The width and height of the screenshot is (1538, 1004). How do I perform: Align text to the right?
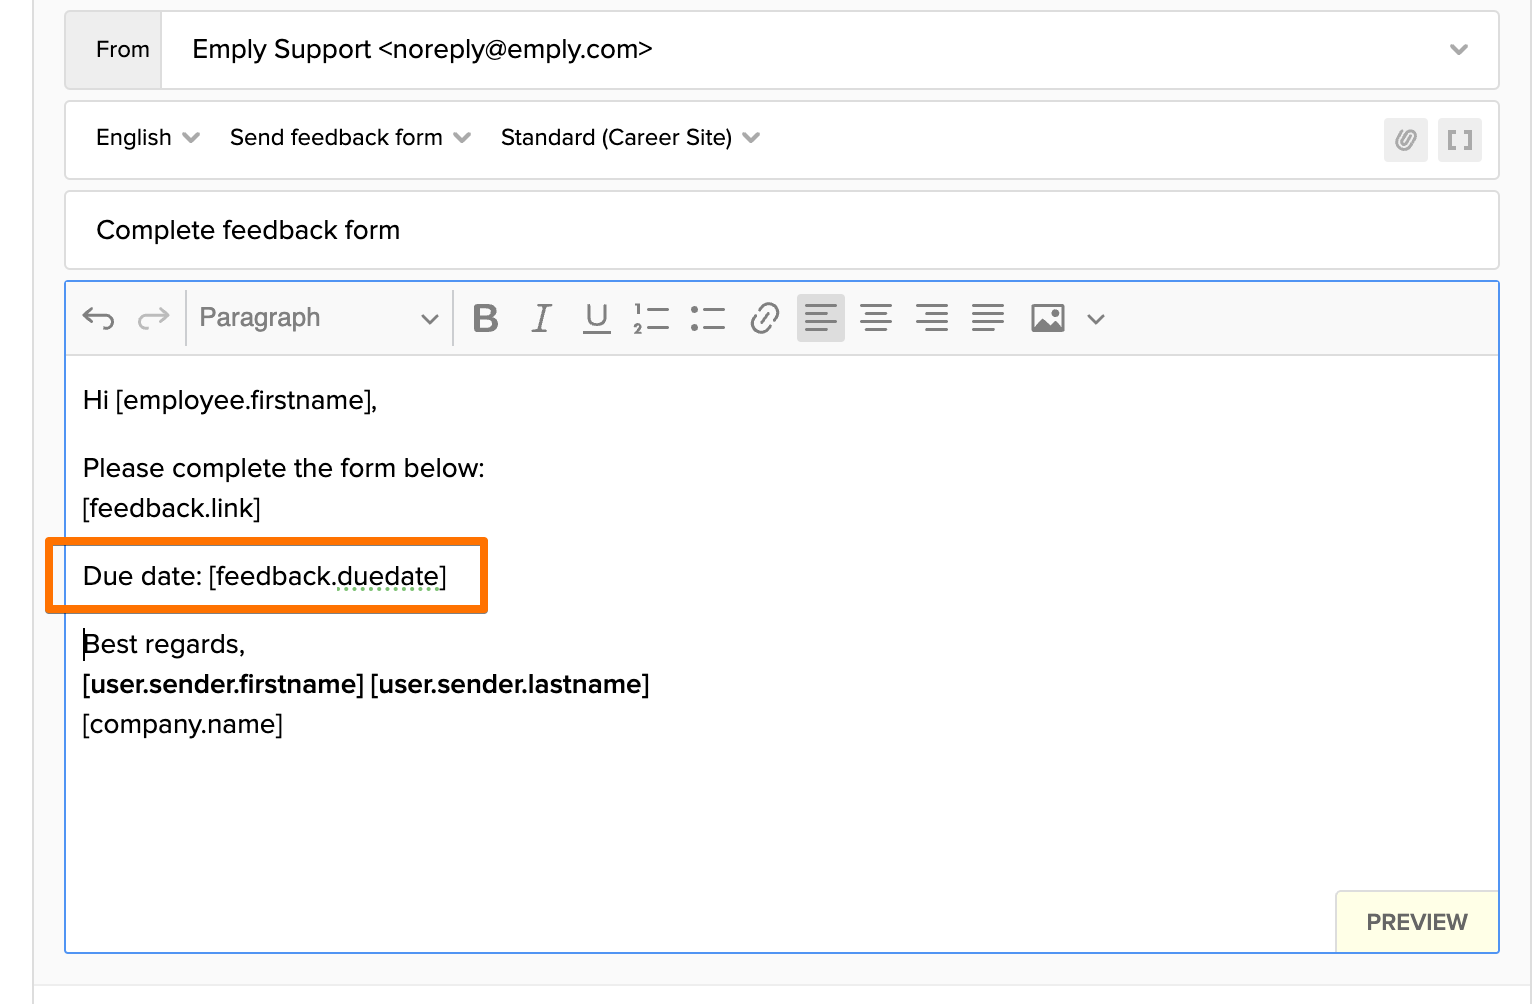[932, 318]
